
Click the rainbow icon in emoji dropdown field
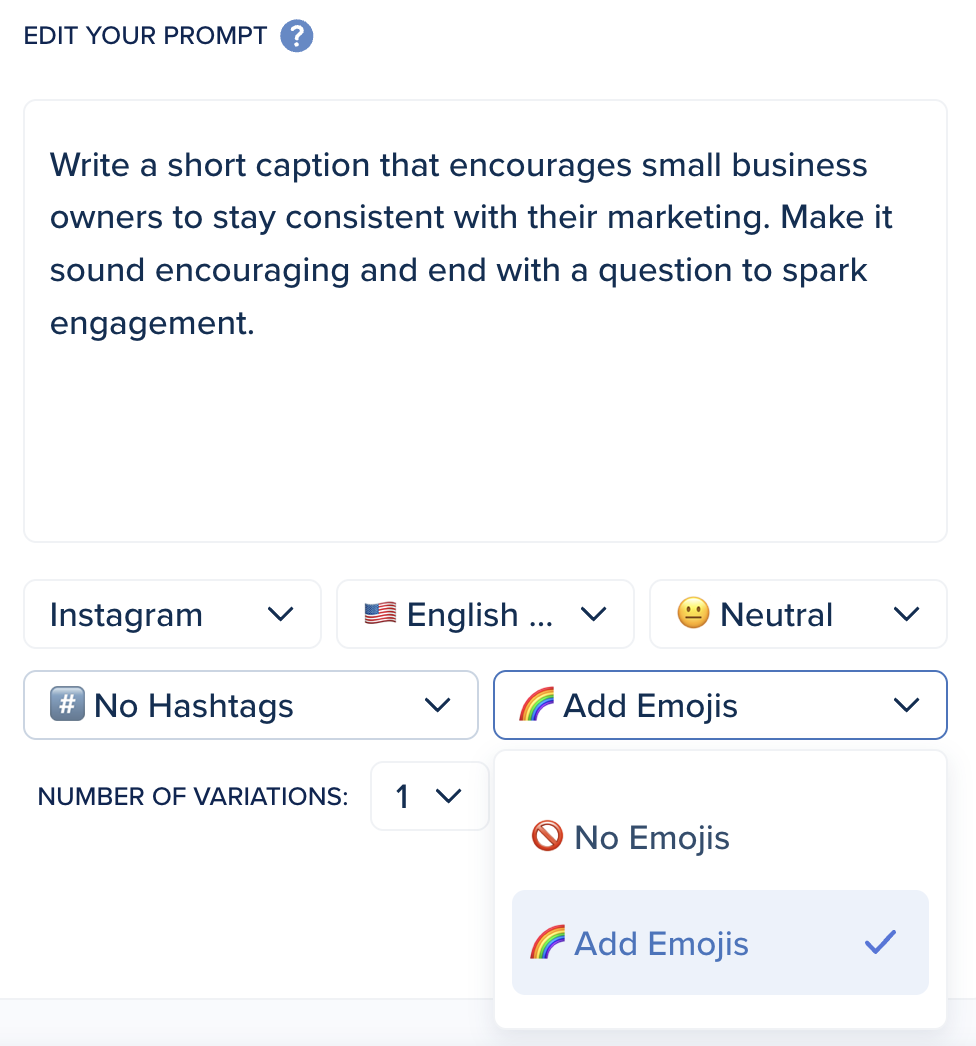[x=536, y=705]
